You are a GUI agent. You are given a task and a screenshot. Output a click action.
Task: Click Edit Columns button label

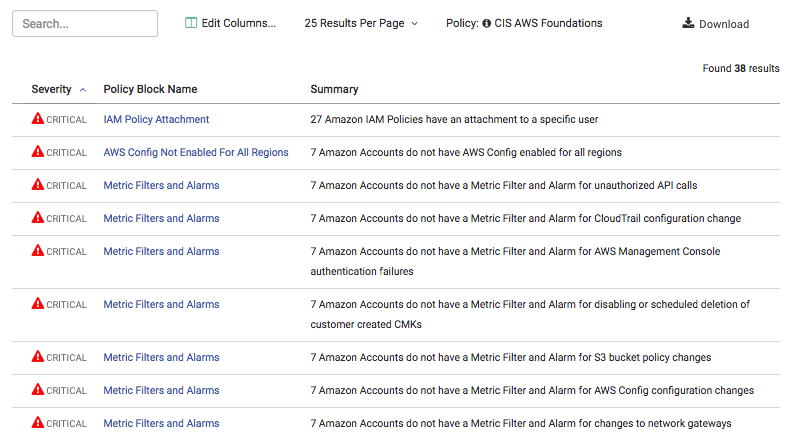click(x=238, y=23)
